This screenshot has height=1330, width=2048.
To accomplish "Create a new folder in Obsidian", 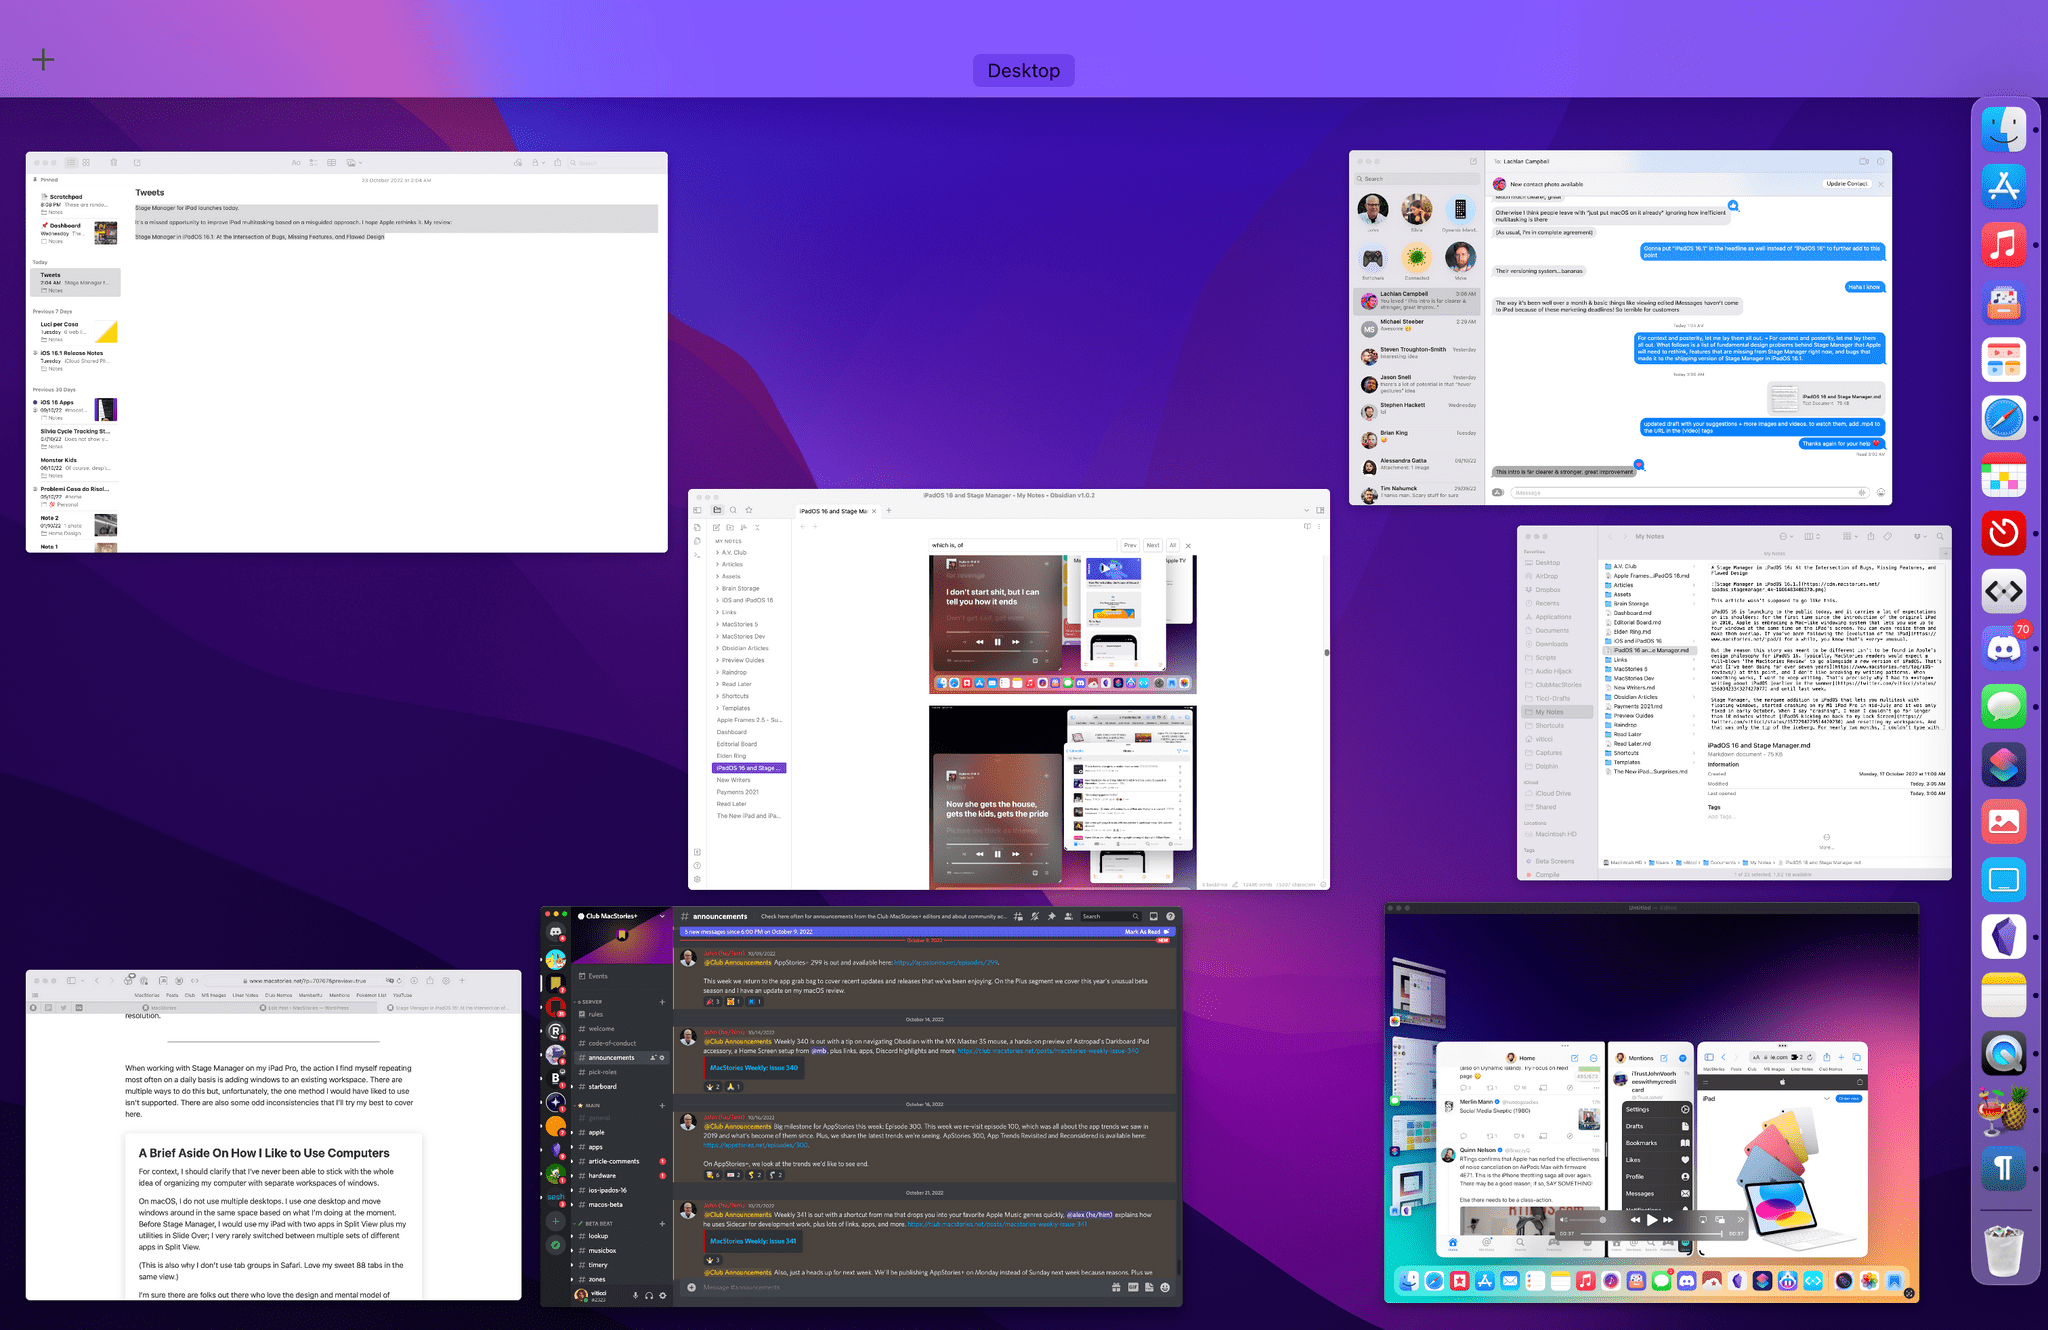I will [x=730, y=527].
